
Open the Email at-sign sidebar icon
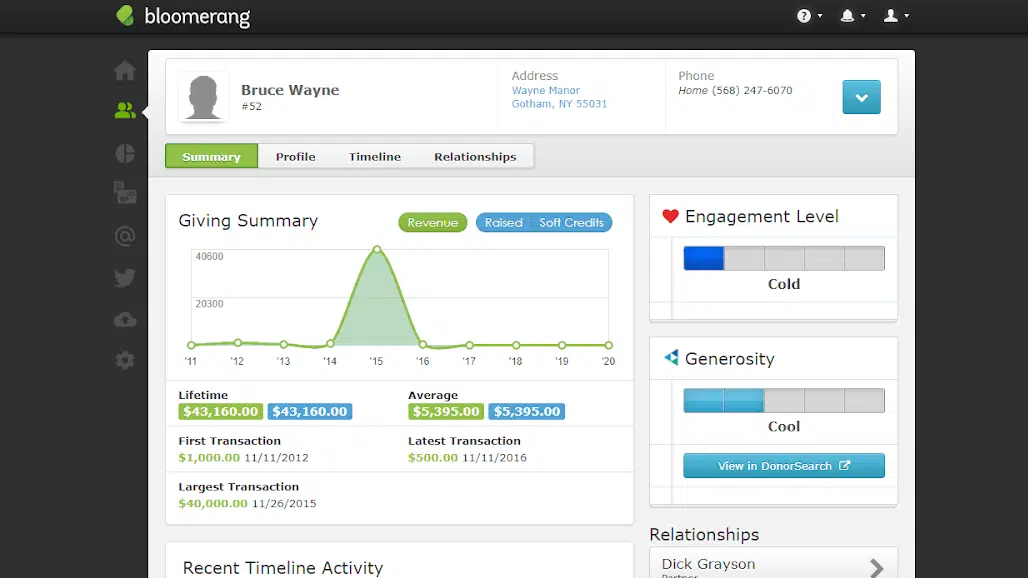(x=125, y=236)
